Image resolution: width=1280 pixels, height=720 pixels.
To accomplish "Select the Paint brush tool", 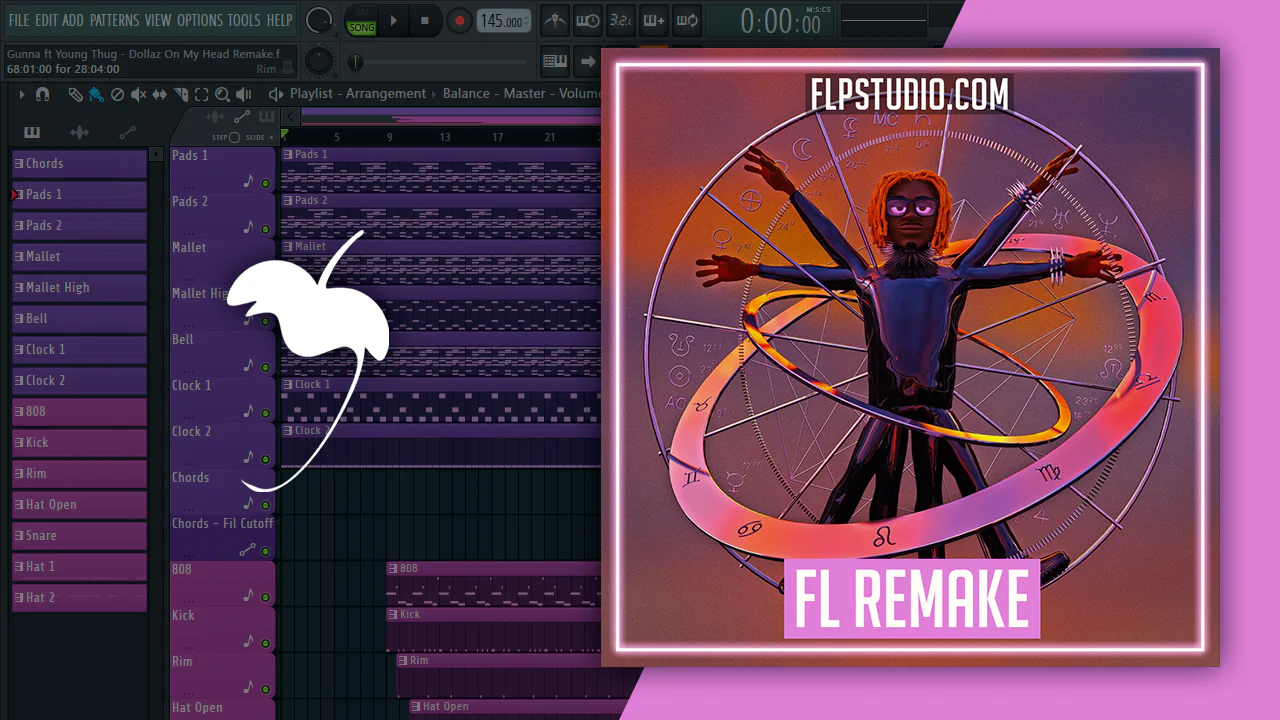I will click(96, 94).
